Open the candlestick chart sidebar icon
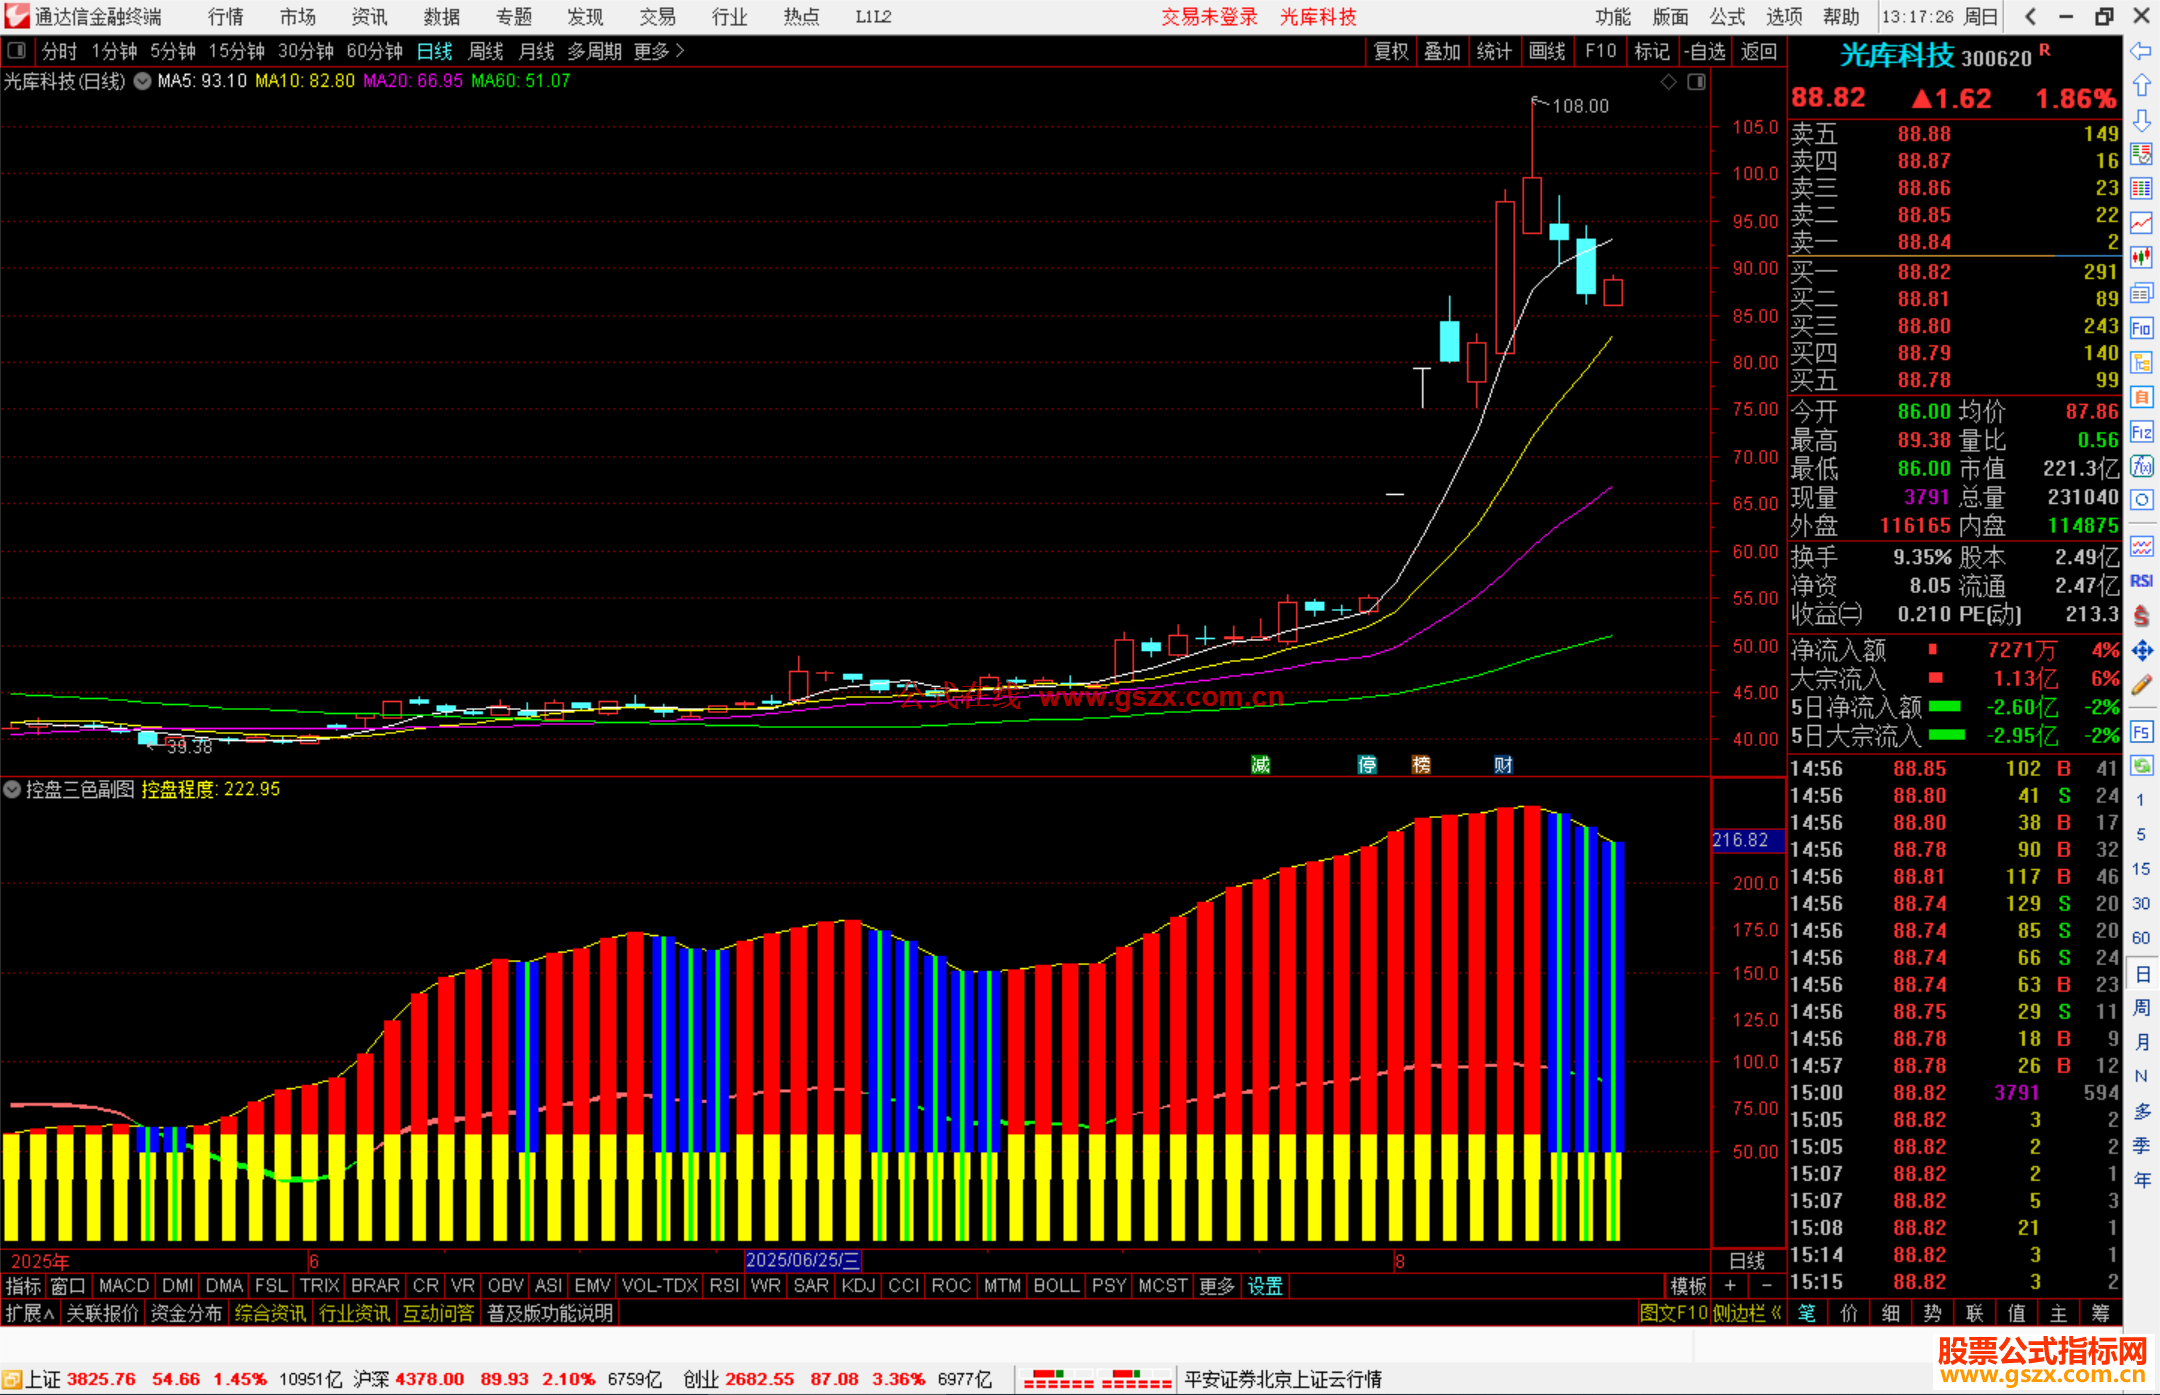 (2141, 258)
